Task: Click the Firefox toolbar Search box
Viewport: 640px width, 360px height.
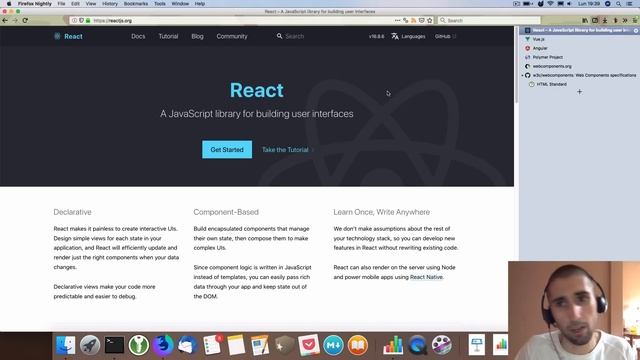Action: (x=489, y=20)
